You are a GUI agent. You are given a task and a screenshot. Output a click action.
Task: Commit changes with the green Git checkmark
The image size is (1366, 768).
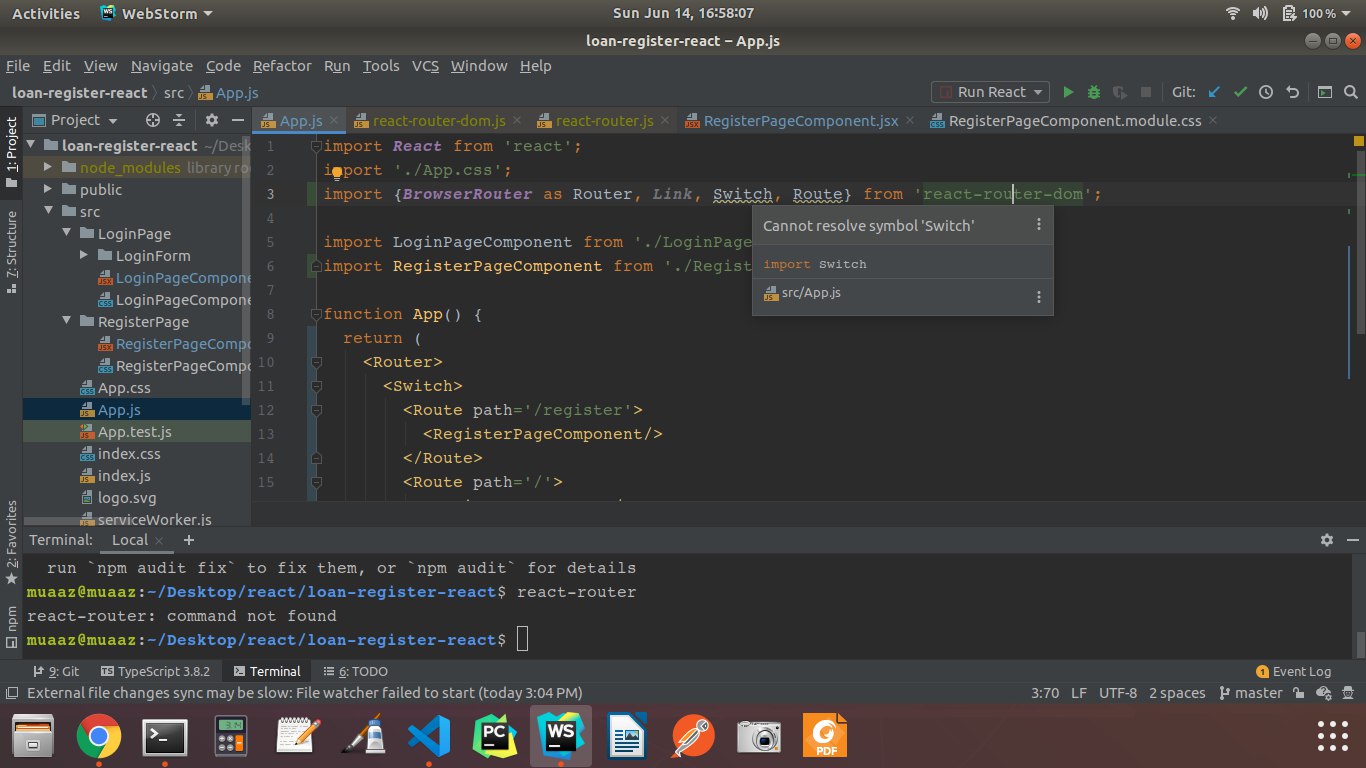1240,92
